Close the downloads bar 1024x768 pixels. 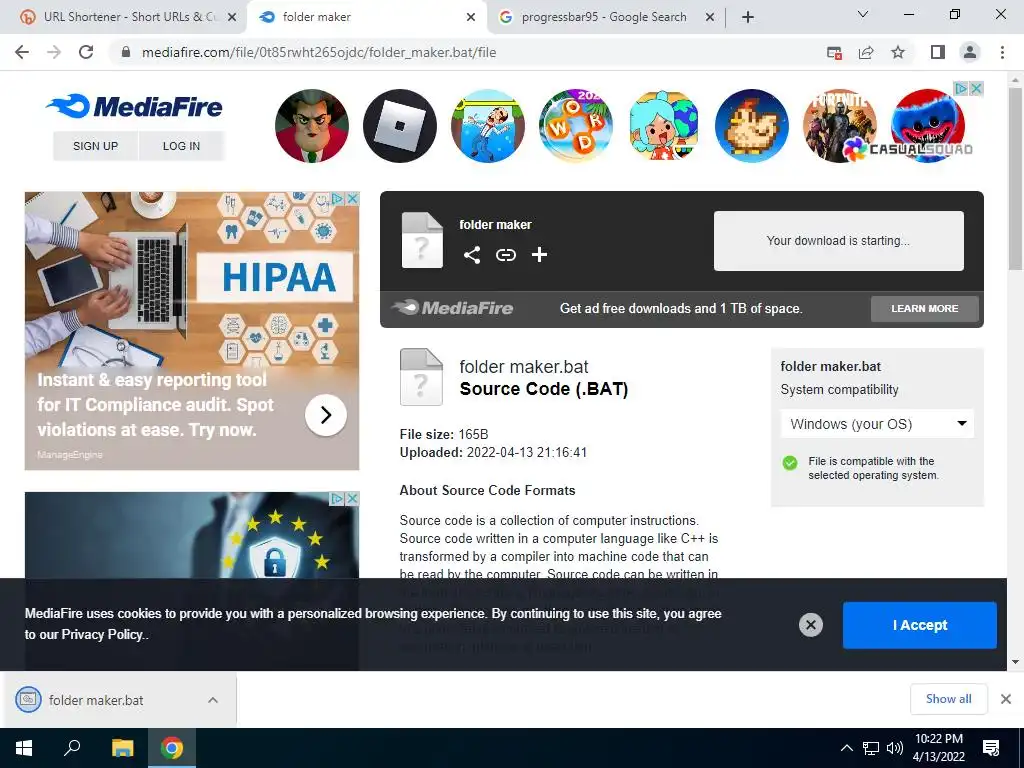1006,699
